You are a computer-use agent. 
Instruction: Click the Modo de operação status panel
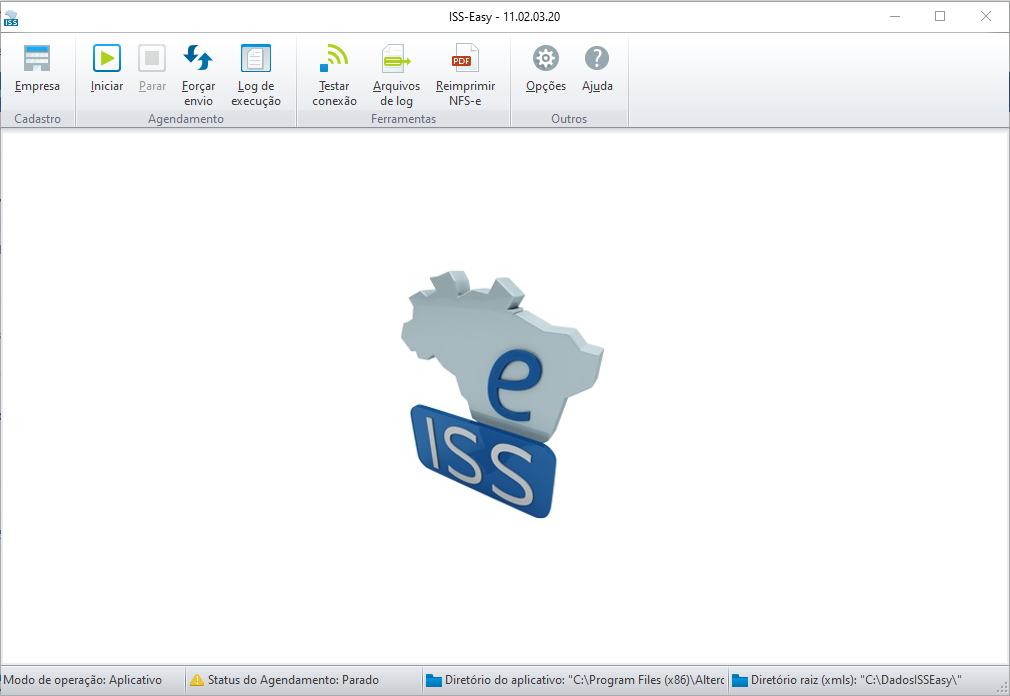(93, 680)
